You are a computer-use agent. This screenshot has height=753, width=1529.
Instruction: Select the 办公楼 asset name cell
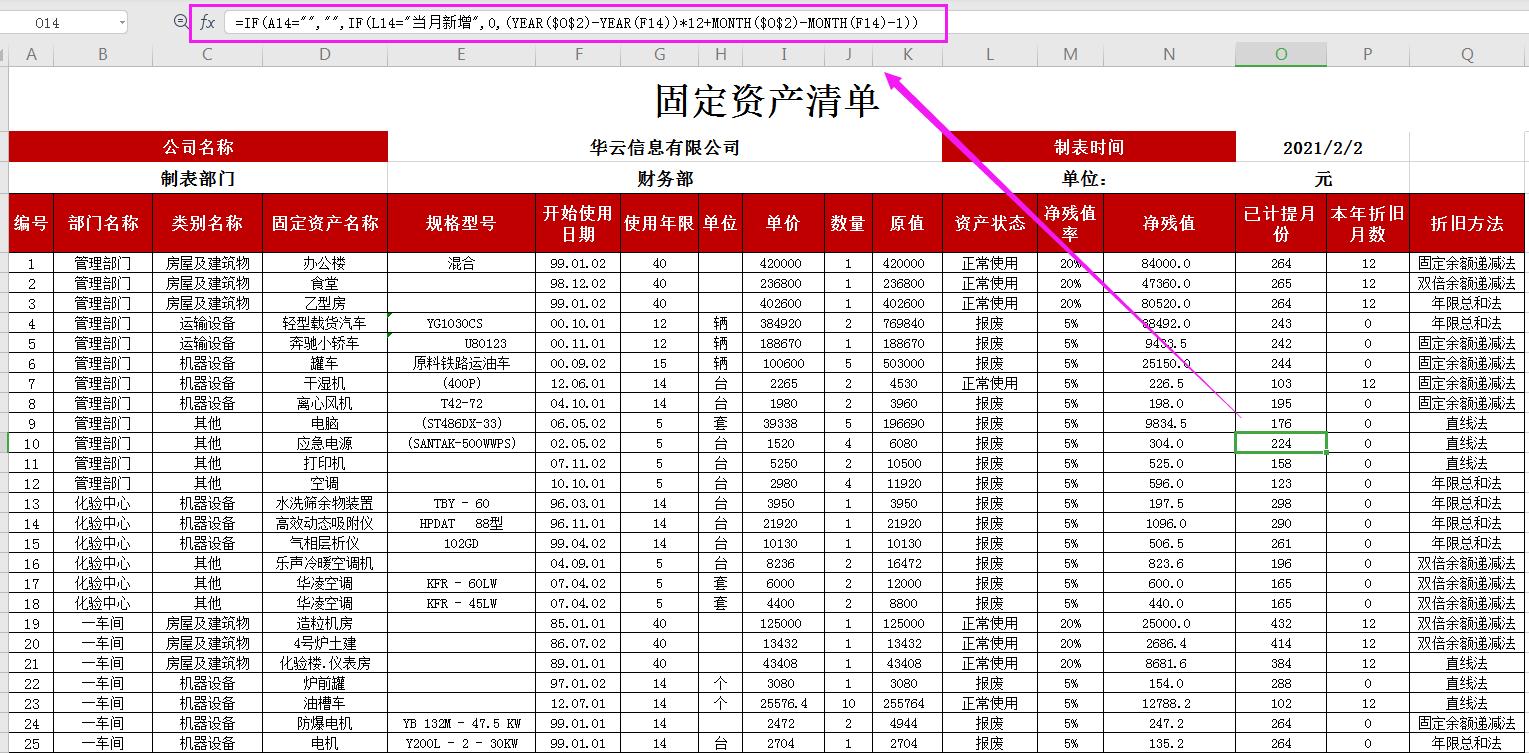coord(322,263)
